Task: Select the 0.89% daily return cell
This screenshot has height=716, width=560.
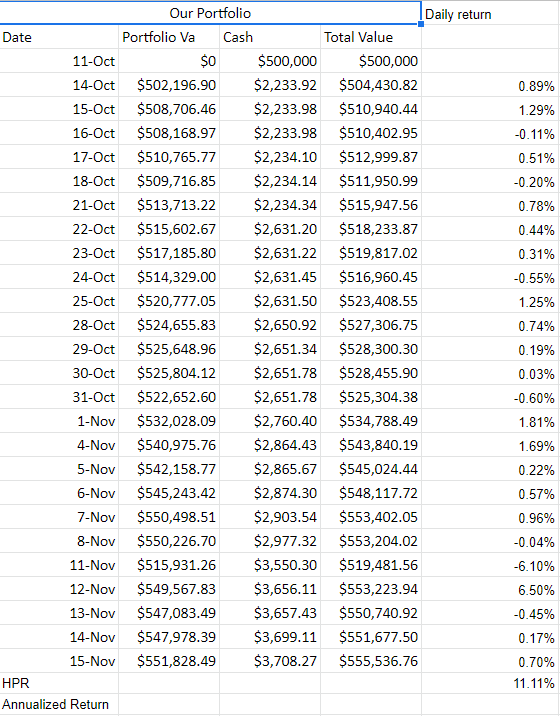Action: pyautogui.click(x=491, y=85)
